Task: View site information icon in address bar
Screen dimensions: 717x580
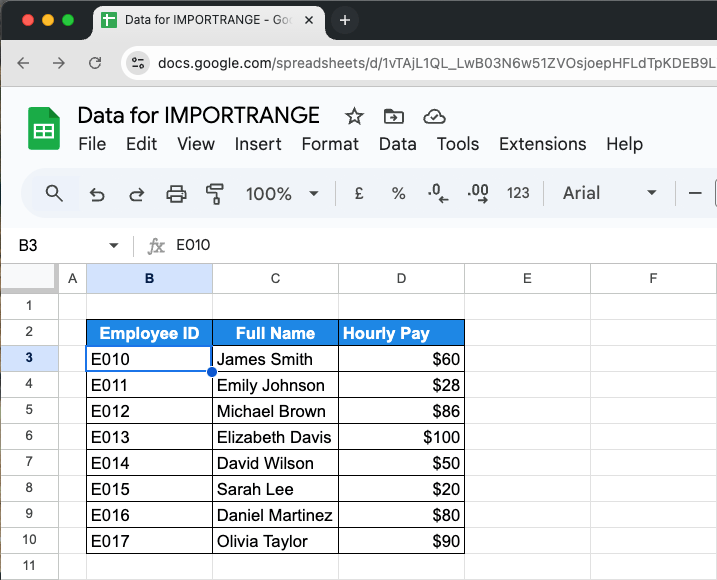Action: pos(138,63)
